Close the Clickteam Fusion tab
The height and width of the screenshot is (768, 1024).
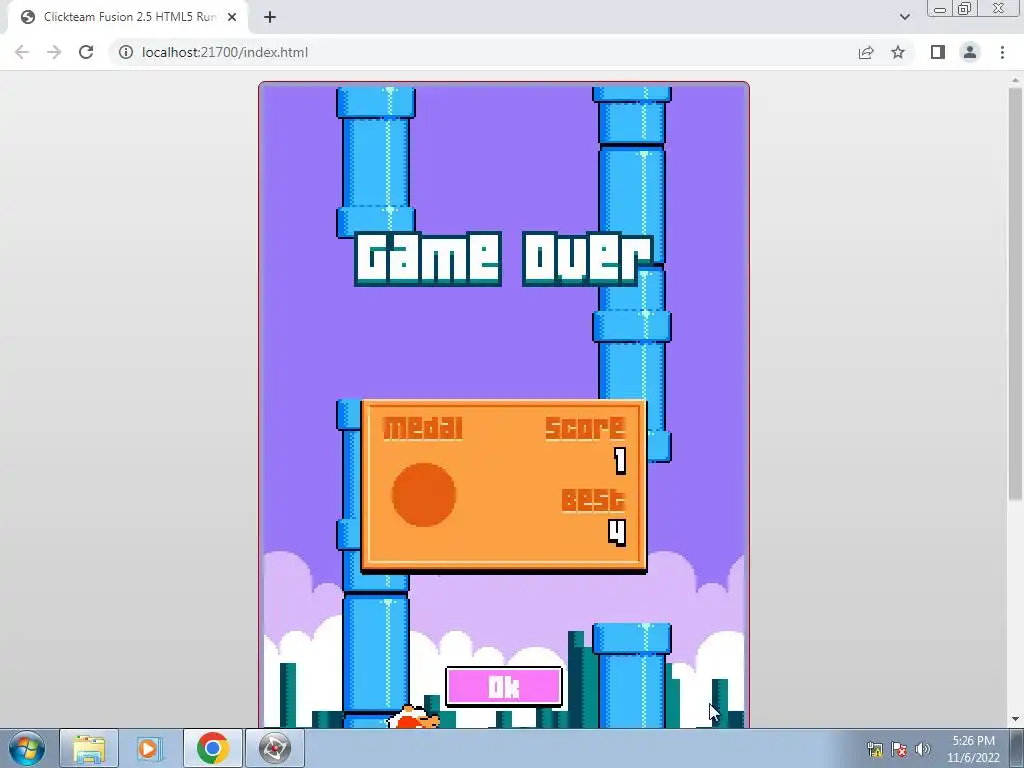click(x=232, y=17)
